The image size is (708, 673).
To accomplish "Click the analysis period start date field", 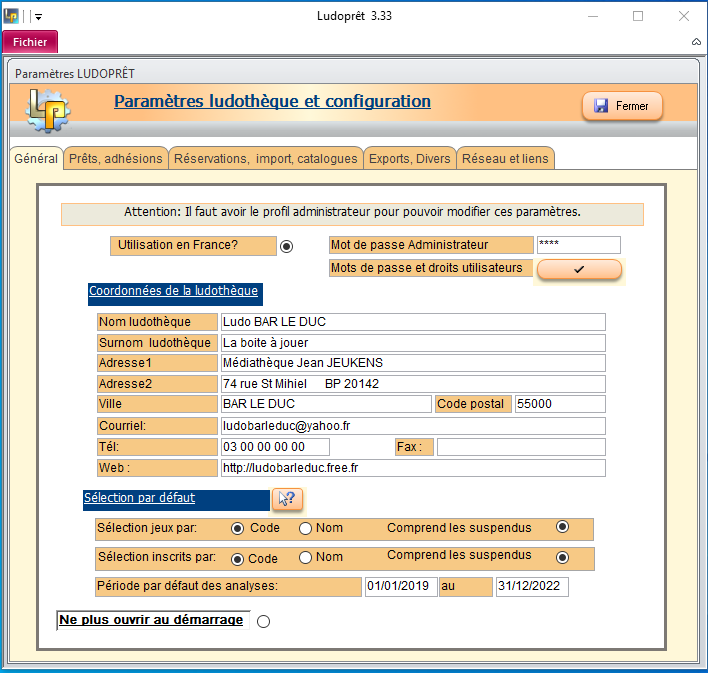I will coord(401,587).
